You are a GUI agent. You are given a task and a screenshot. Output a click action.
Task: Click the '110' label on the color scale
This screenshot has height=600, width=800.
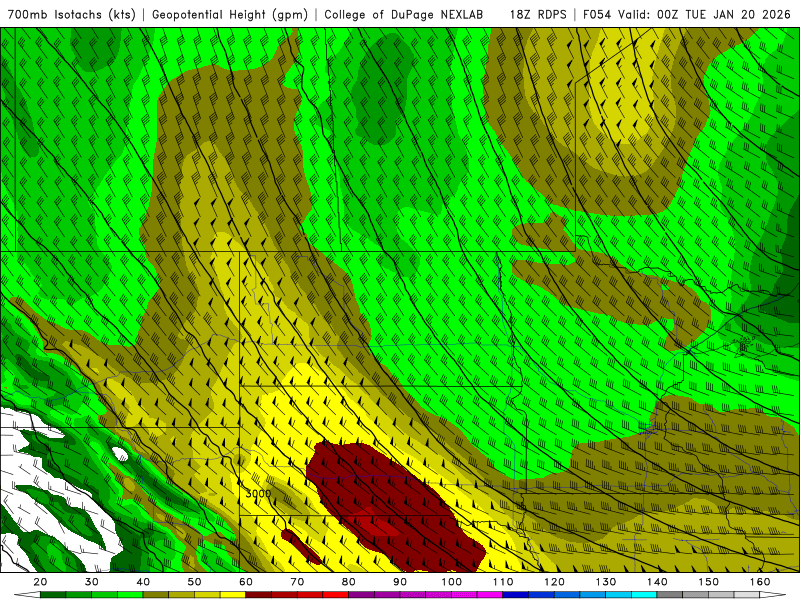click(503, 582)
